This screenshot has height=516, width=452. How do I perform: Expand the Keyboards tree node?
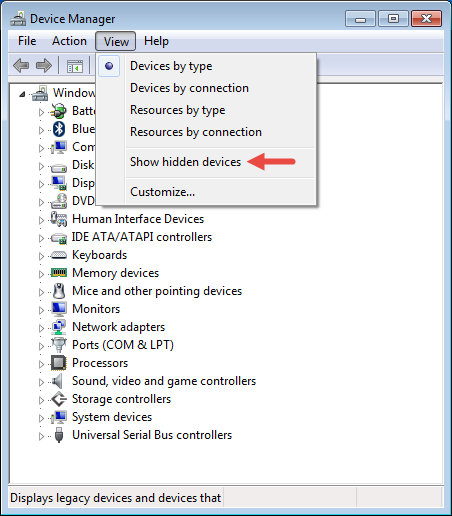point(41,256)
